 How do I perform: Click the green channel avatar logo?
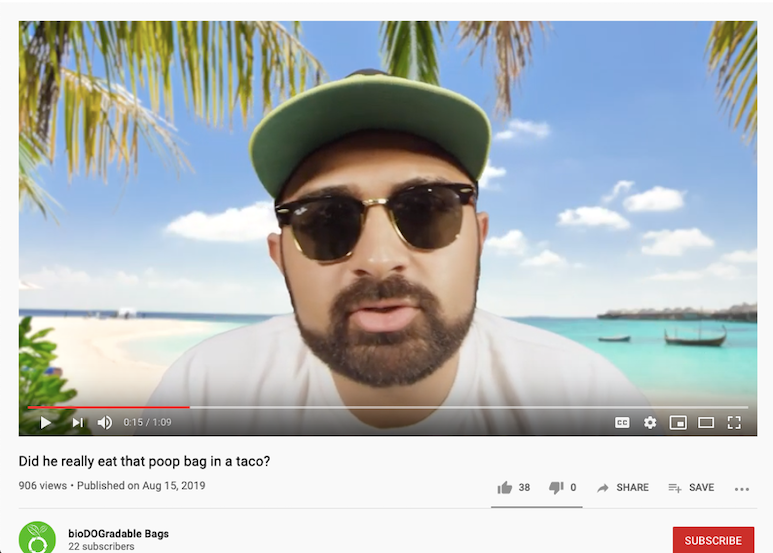tap(37, 538)
